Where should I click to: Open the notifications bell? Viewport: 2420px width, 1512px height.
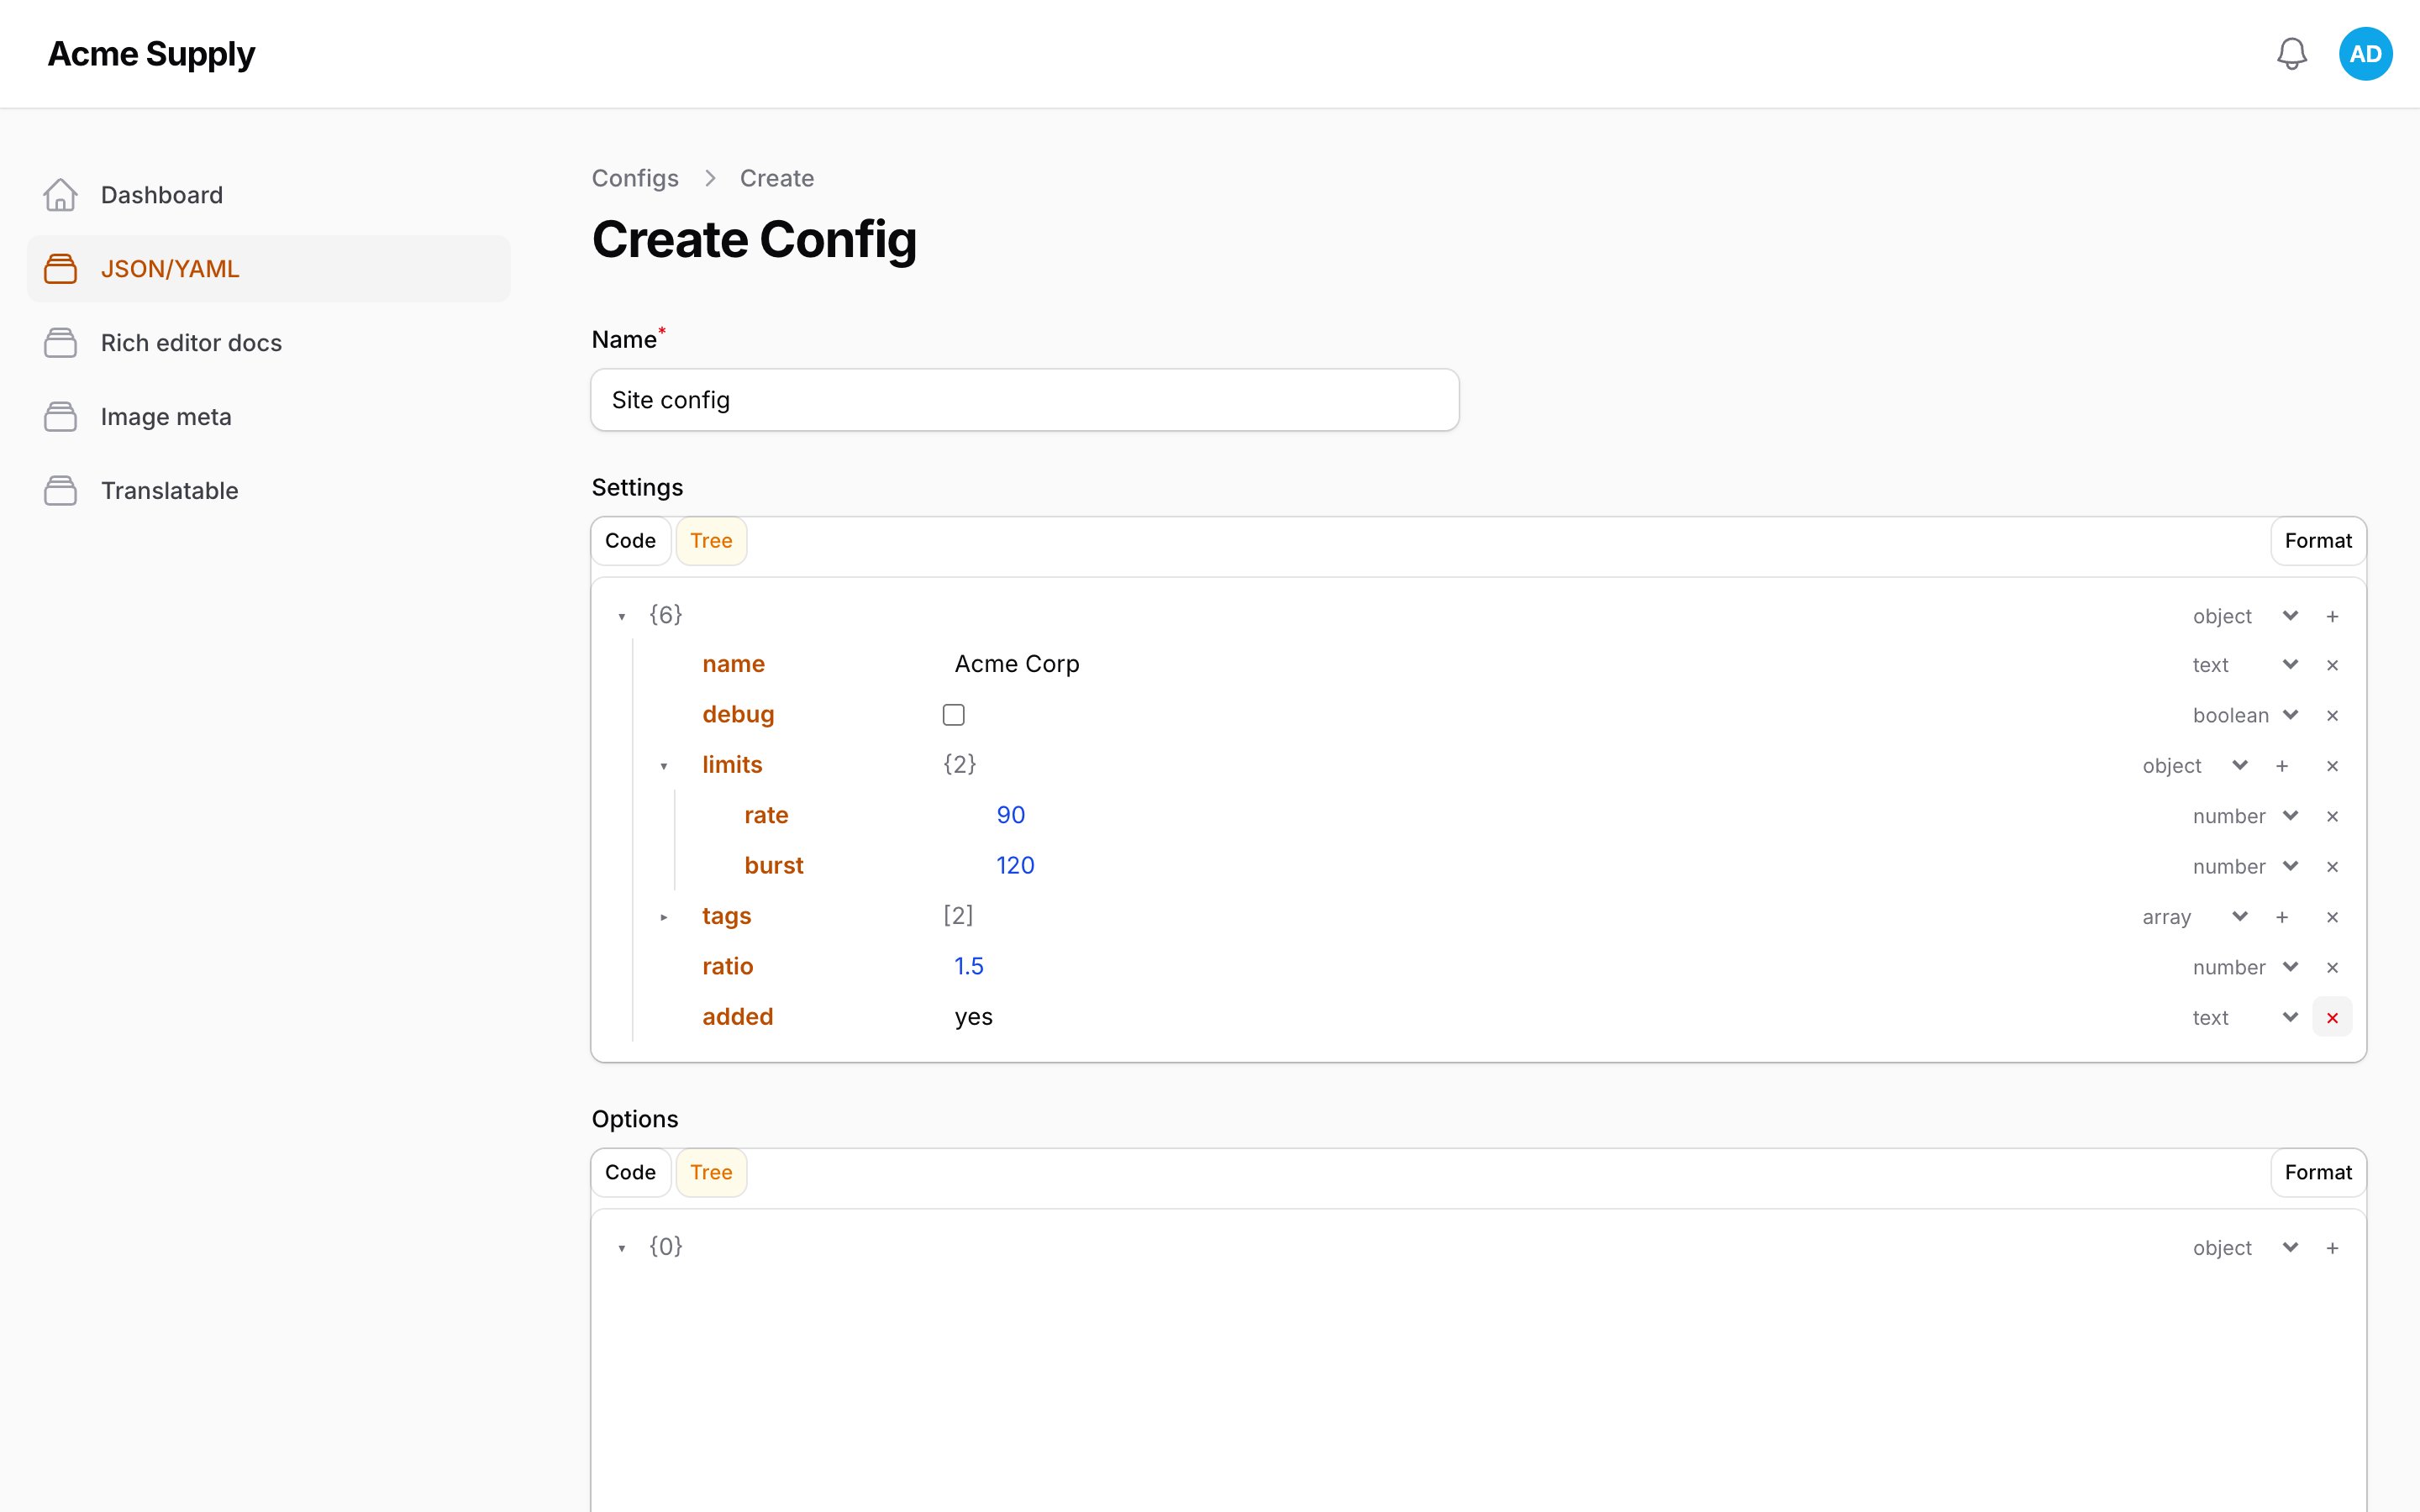(x=2291, y=54)
